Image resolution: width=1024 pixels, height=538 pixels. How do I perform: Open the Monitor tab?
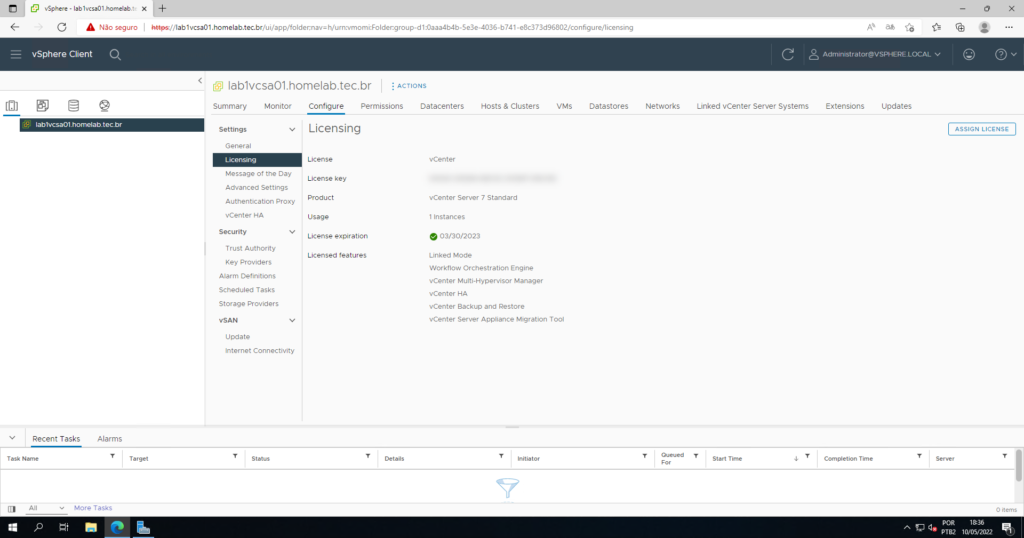coord(278,106)
